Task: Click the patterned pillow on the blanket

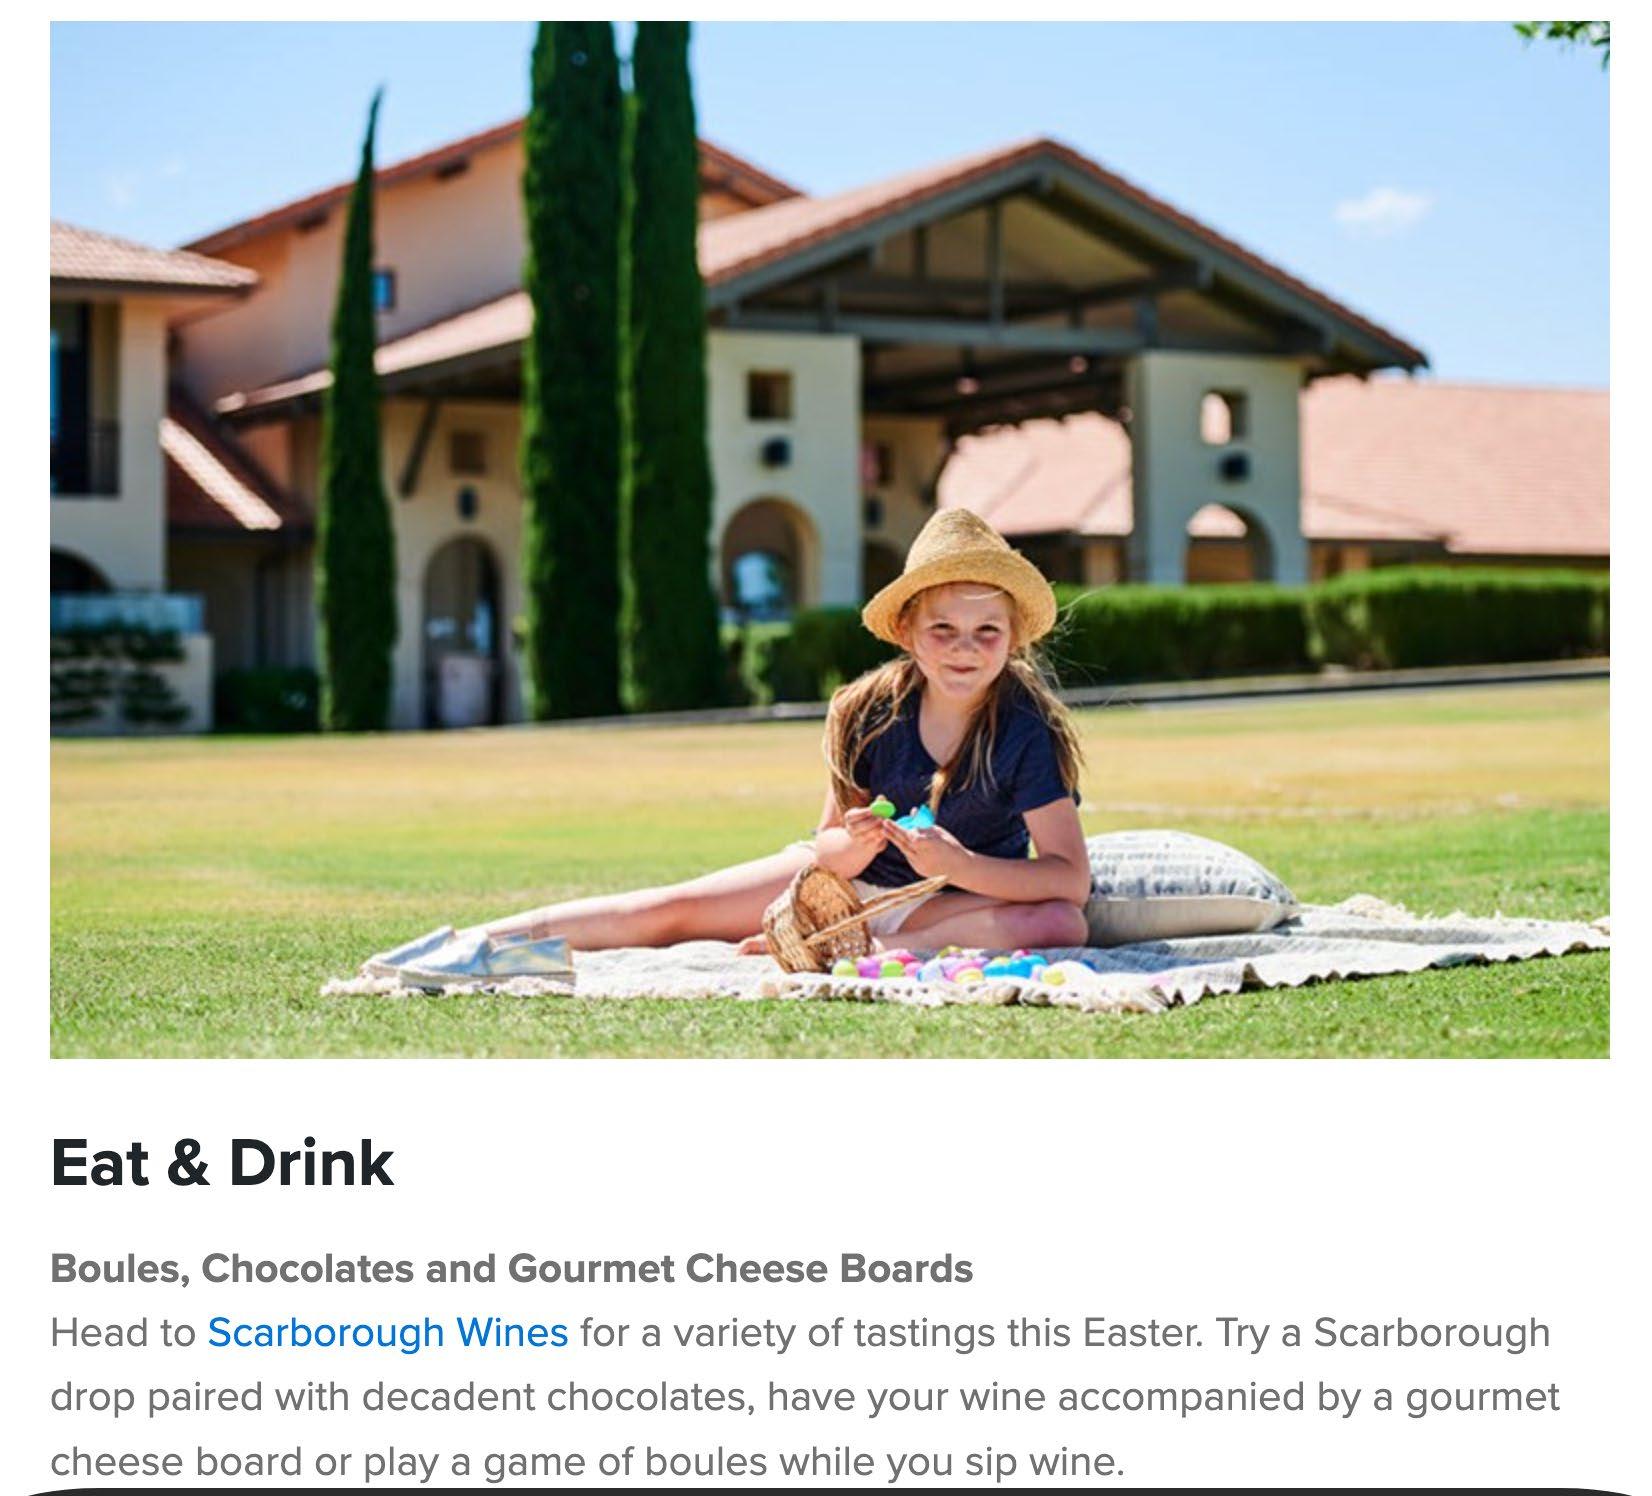Action: click(x=1188, y=886)
